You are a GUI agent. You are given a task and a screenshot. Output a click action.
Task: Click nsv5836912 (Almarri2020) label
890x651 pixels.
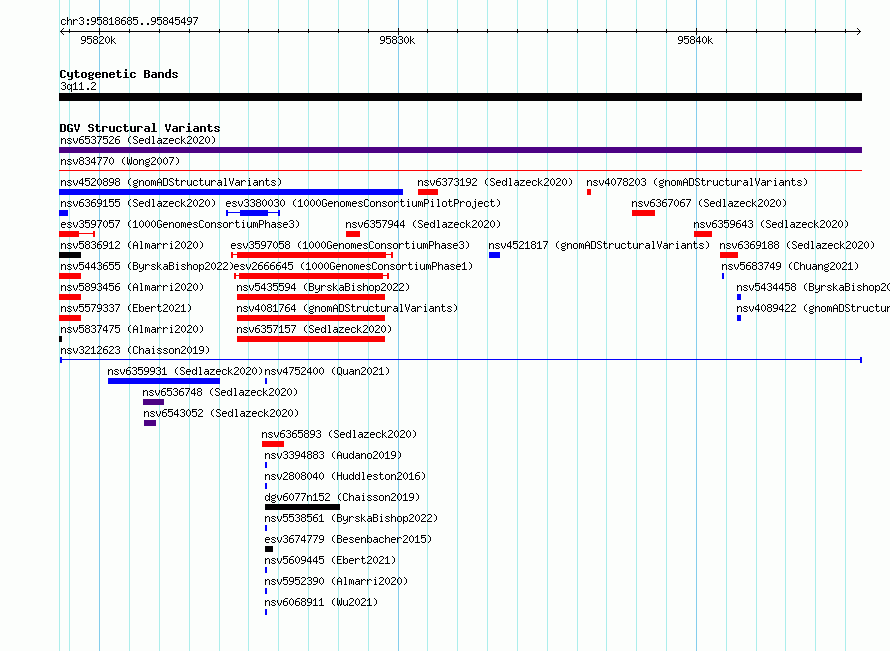[x=132, y=245]
